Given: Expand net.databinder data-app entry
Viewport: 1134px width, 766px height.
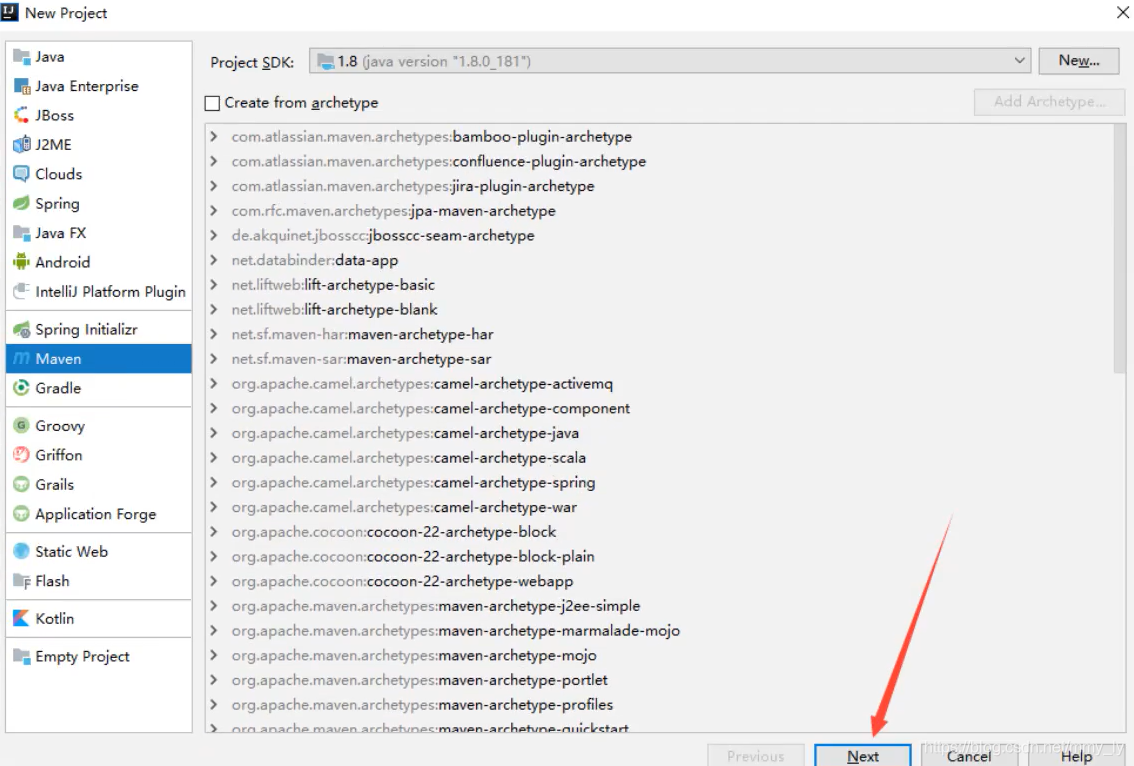Looking at the screenshot, I should point(213,260).
